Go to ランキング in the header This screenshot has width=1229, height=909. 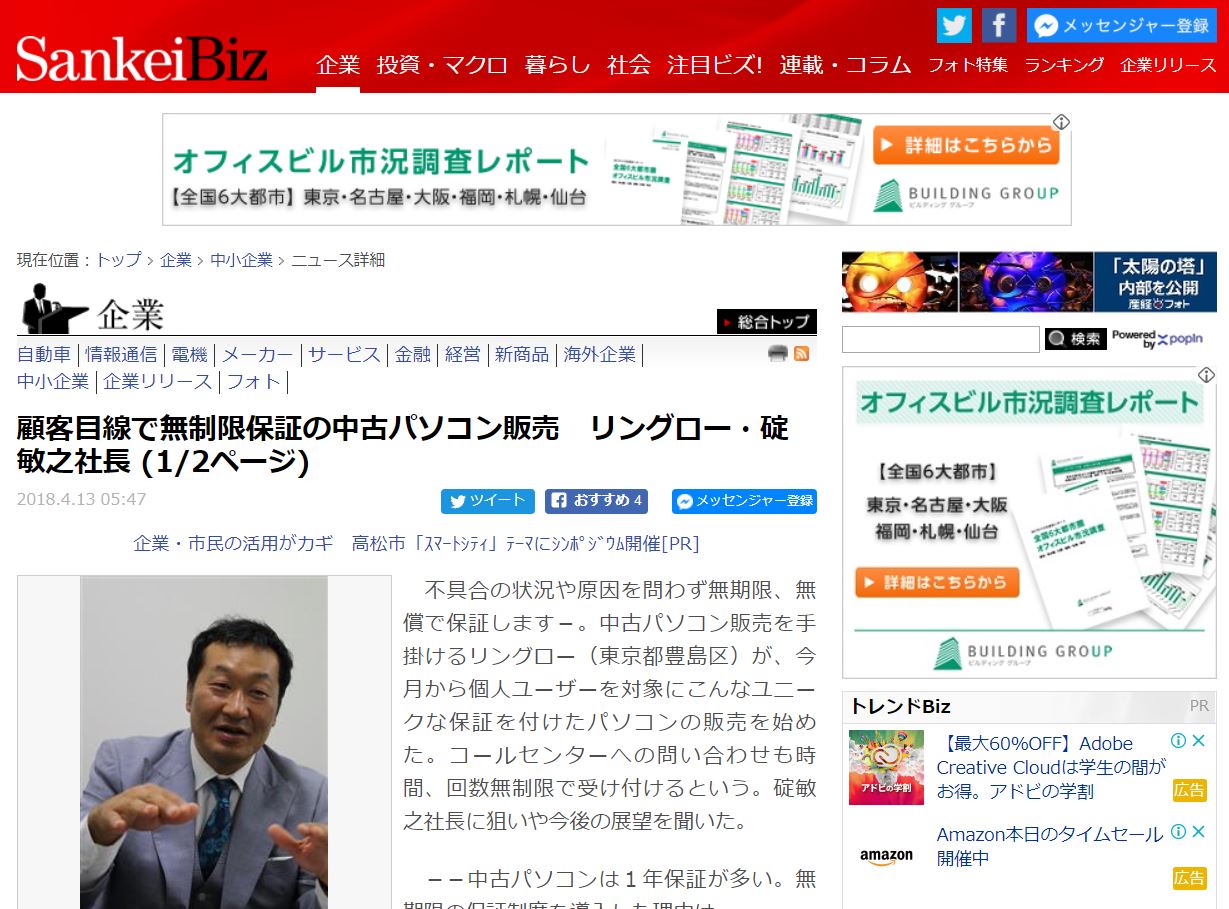point(1064,65)
